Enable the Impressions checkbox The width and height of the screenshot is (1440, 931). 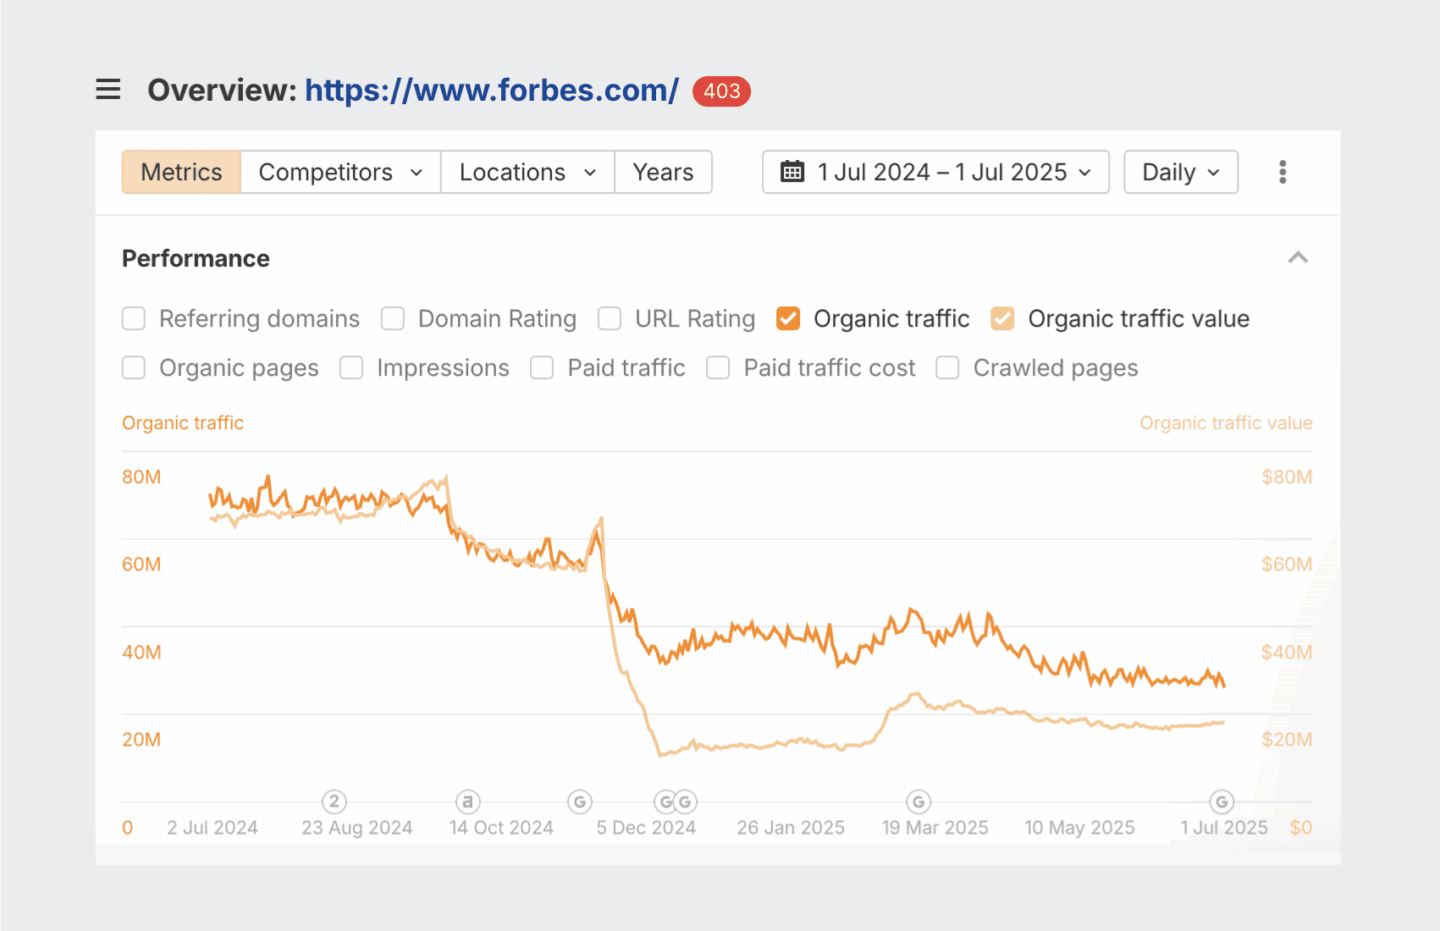(351, 368)
